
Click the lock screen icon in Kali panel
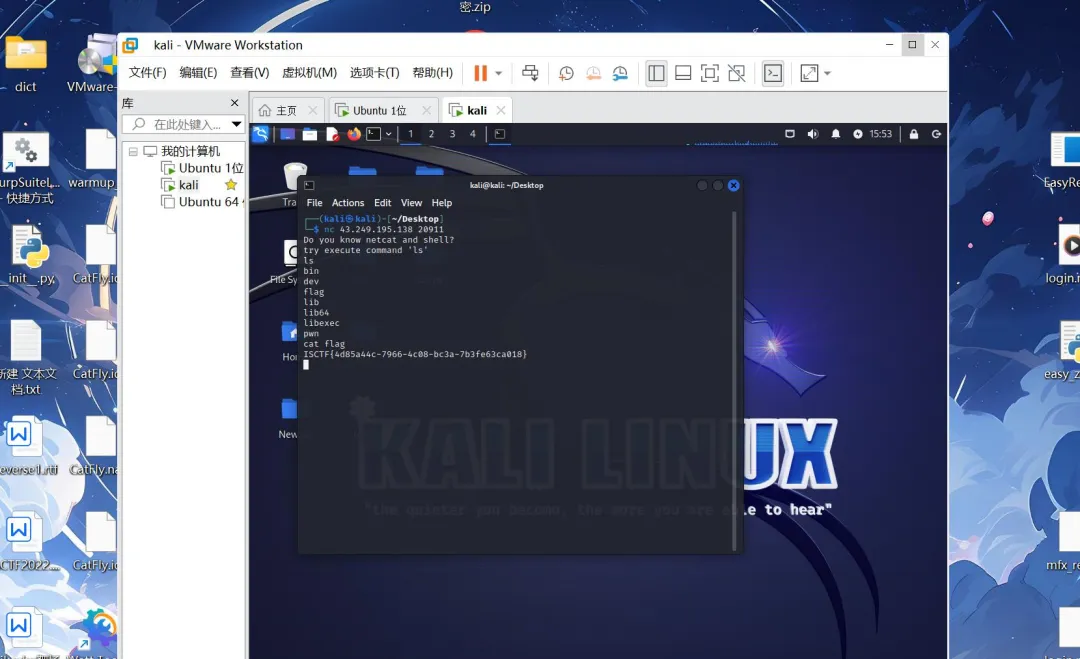[x=913, y=134]
